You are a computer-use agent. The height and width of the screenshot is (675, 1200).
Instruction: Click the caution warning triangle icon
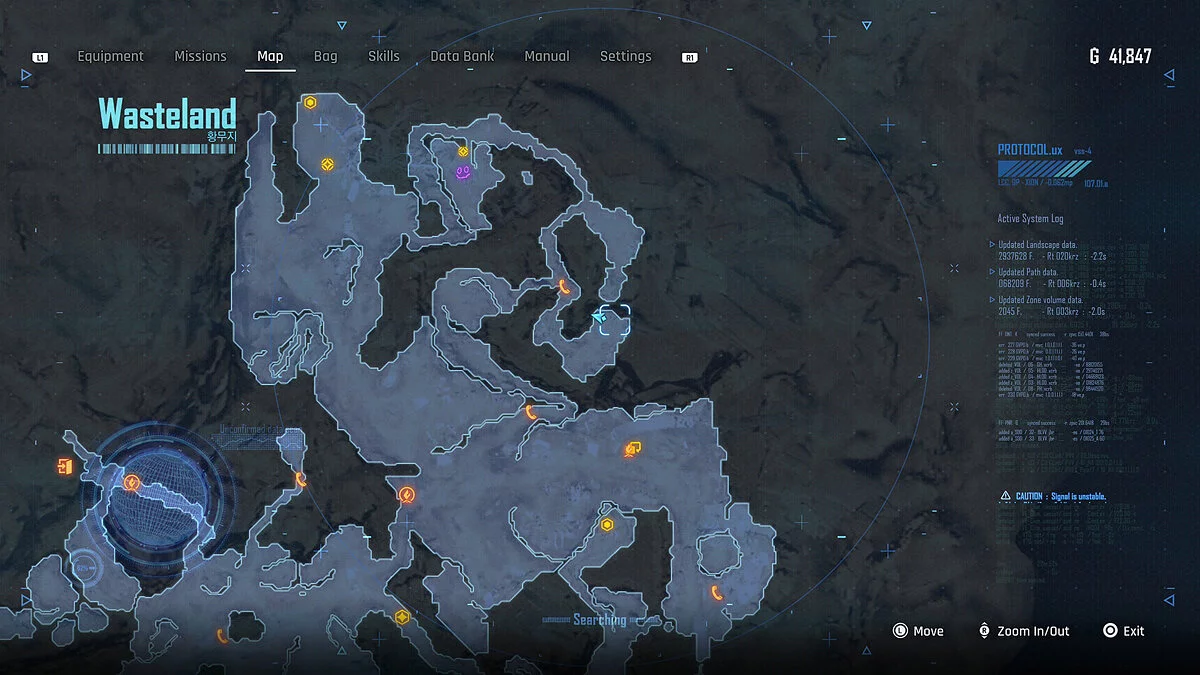coord(1005,496)
